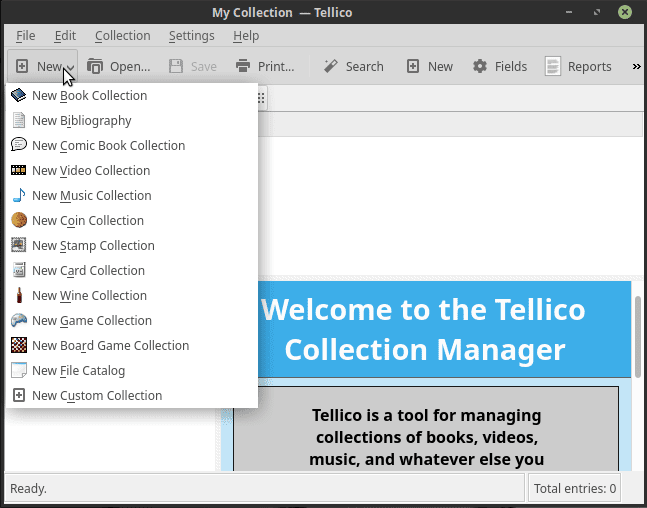Open the New collection dropdown arrow
Image resolution: width=647 pixels, height=508 pixels.
(71, 67)
